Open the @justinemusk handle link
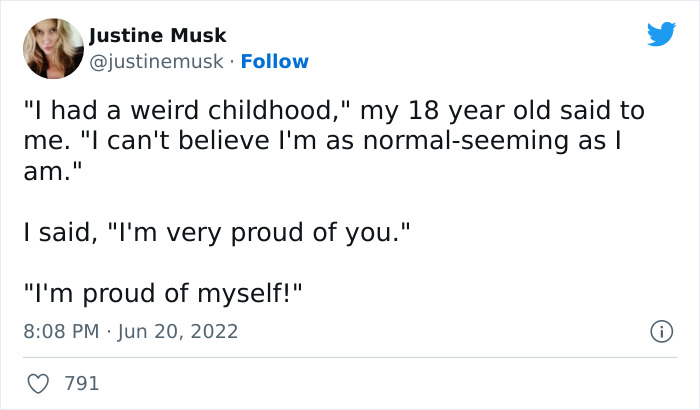Viewport: 700px width, 410px height. (x=155, y=61)
